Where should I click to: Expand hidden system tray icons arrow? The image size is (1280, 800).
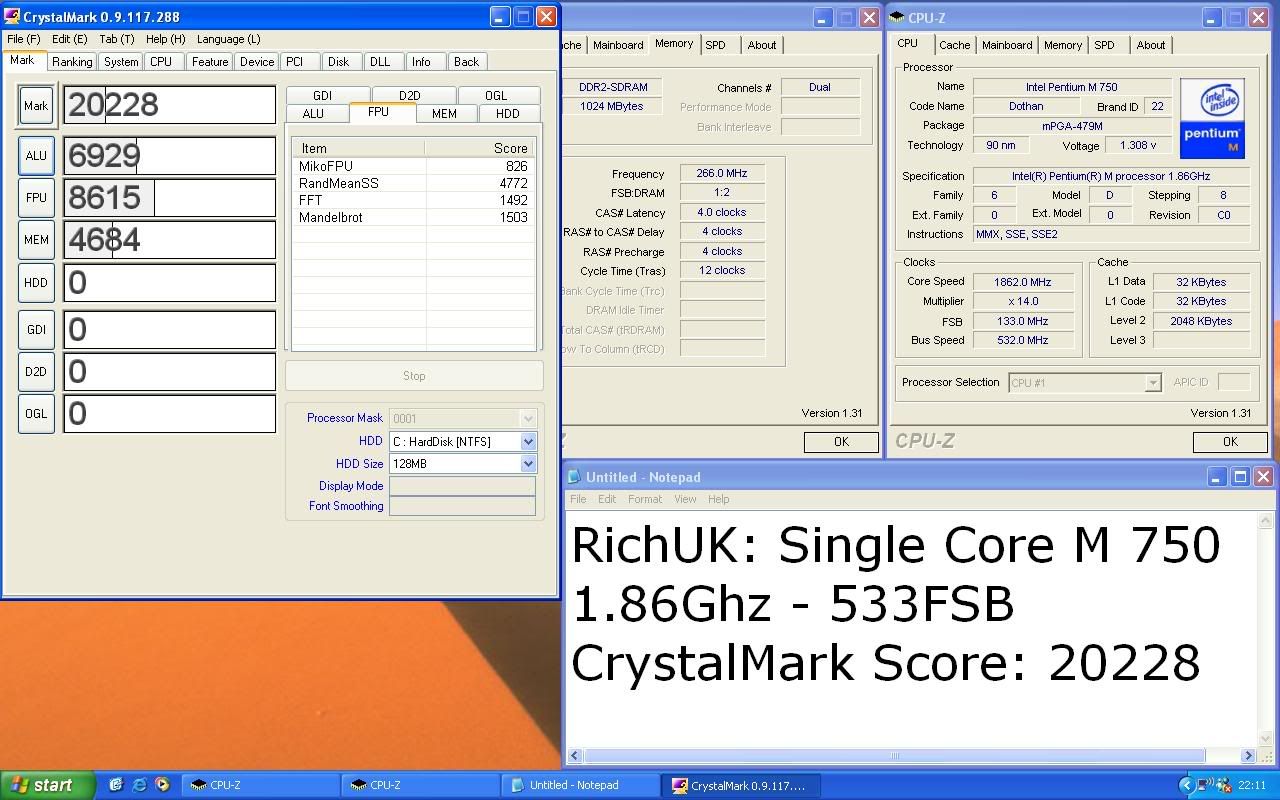click(1186, 785)
